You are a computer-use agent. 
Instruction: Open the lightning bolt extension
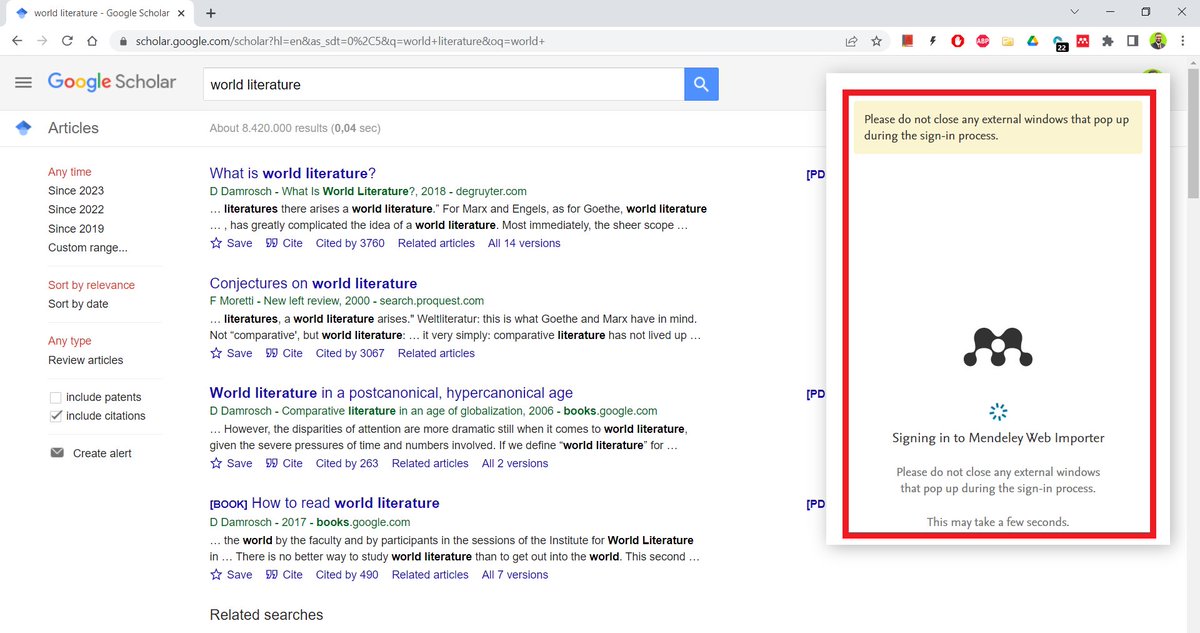[932, 40]
